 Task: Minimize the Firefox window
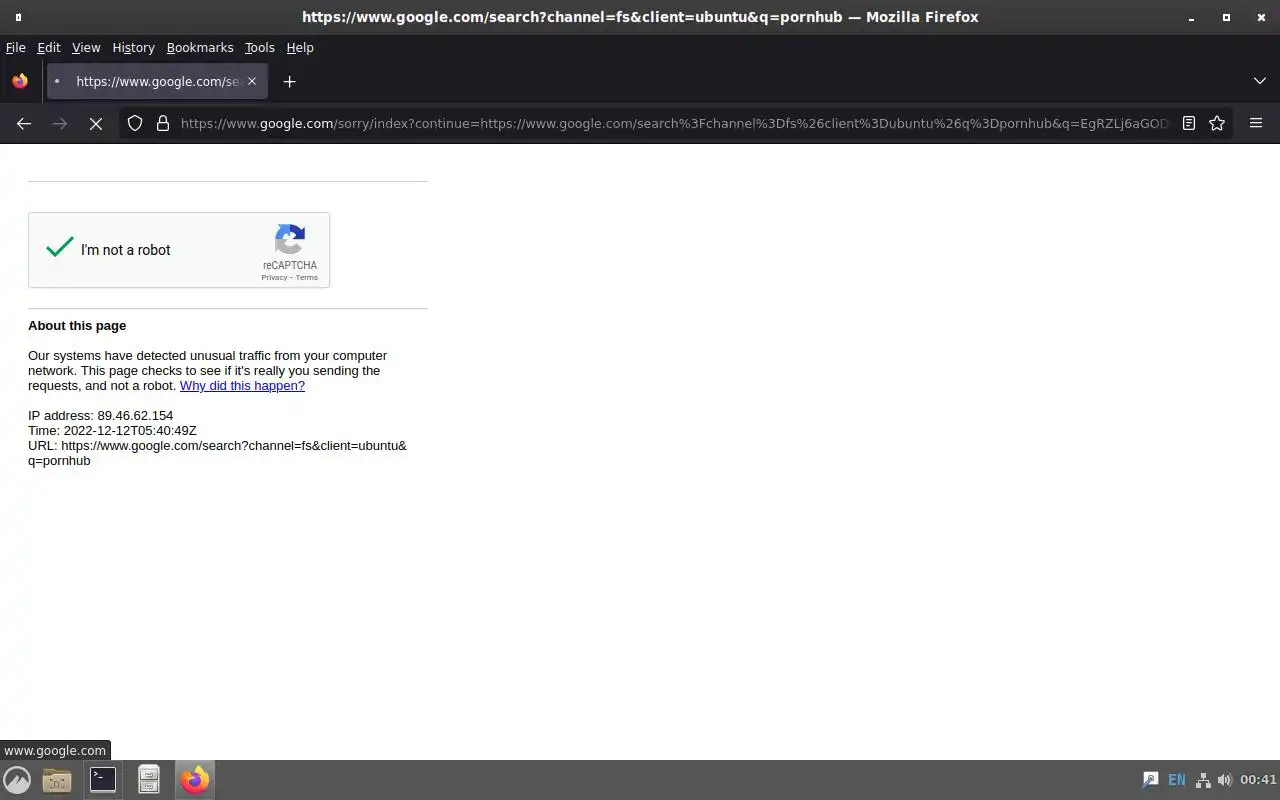click(1191, 17)
